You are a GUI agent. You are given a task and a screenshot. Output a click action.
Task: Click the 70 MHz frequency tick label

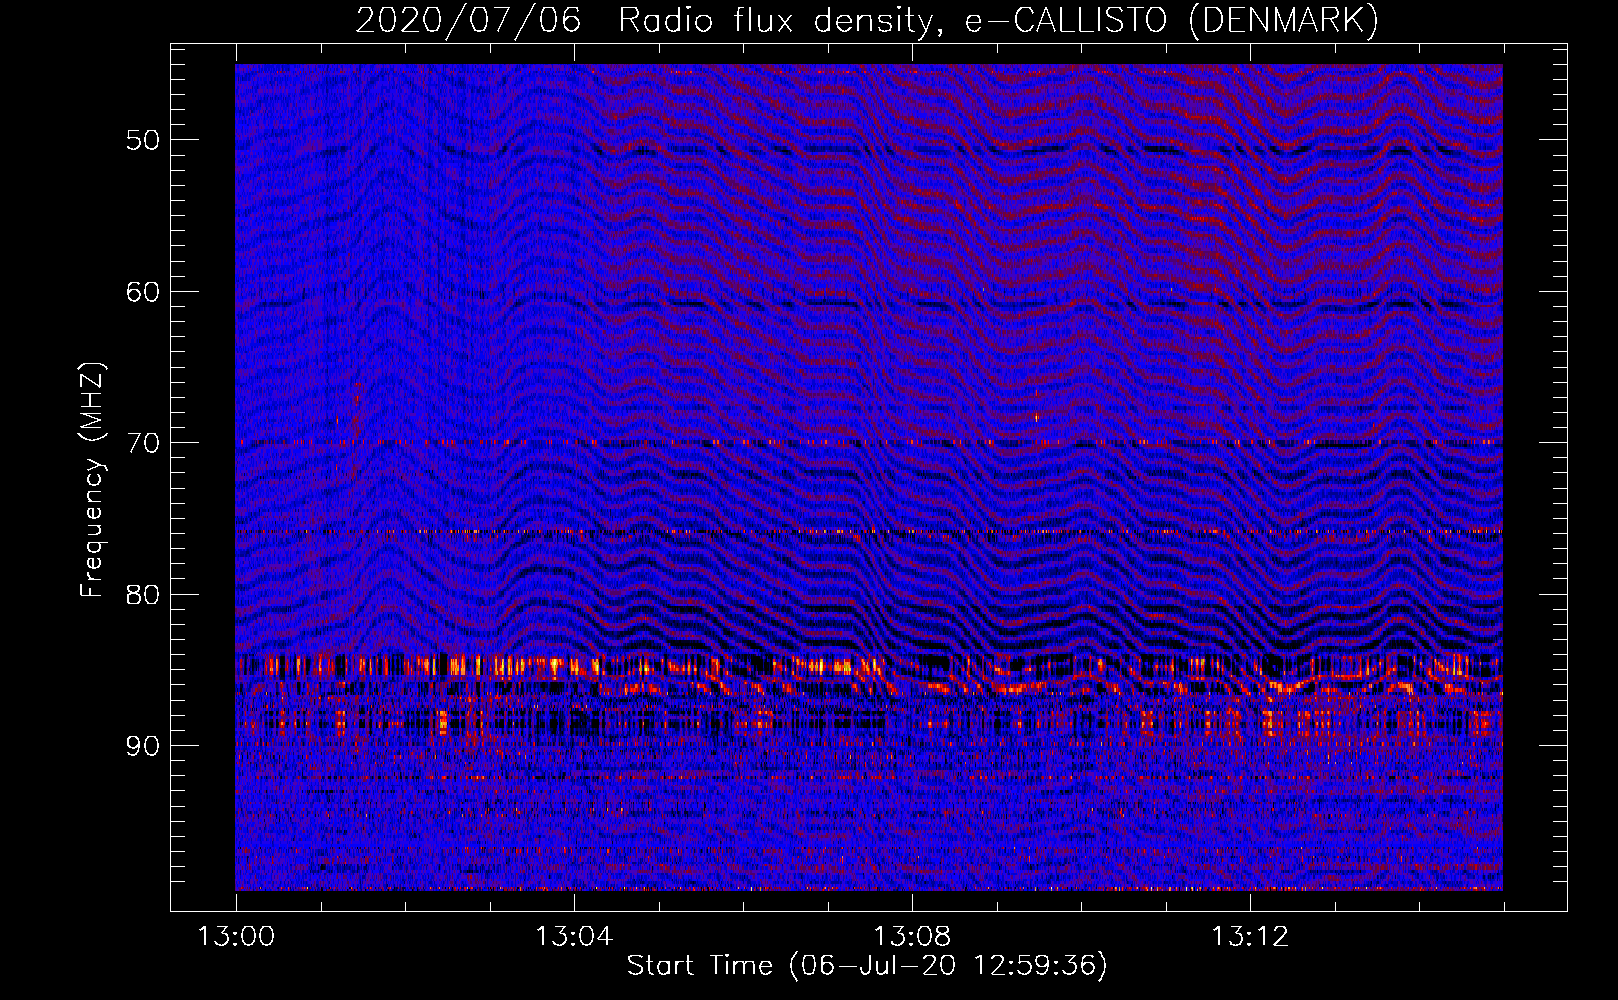coord(142,443)
